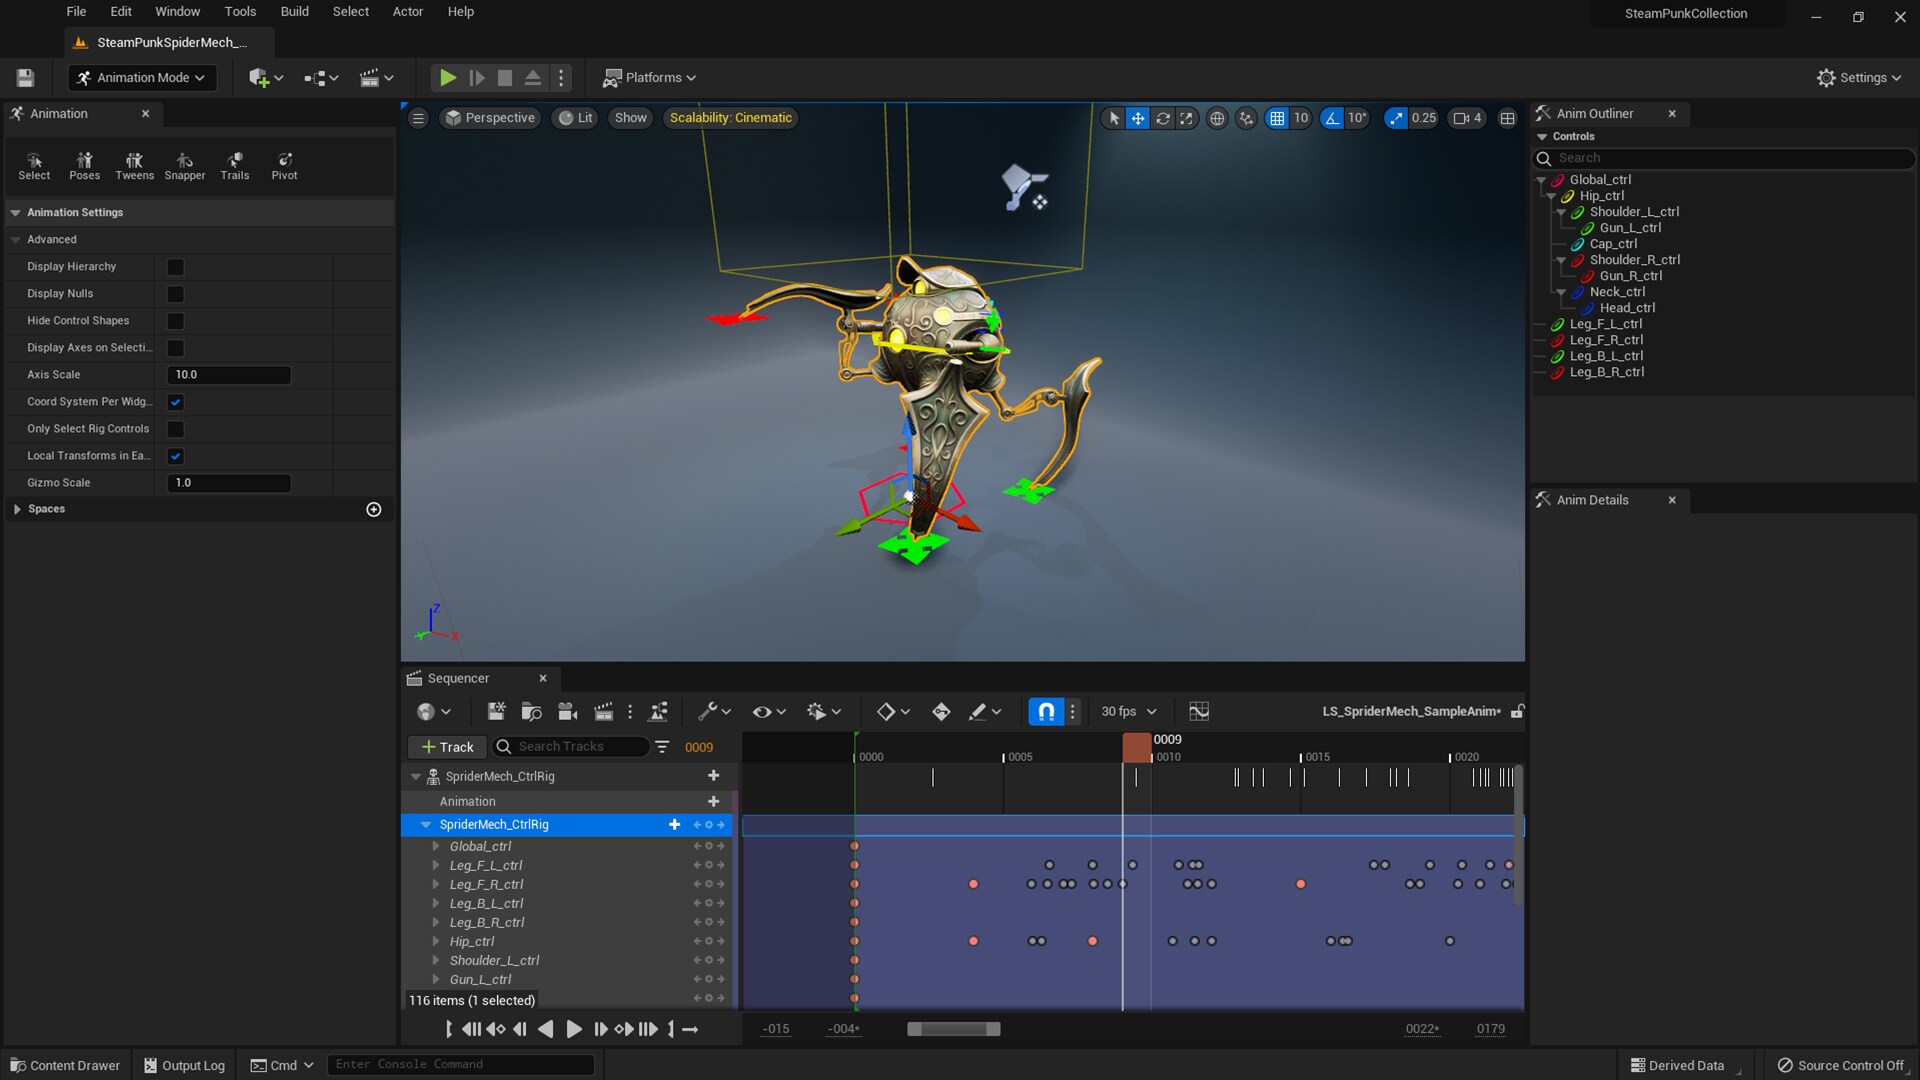Open the Build menu

[x=294, y=11]
